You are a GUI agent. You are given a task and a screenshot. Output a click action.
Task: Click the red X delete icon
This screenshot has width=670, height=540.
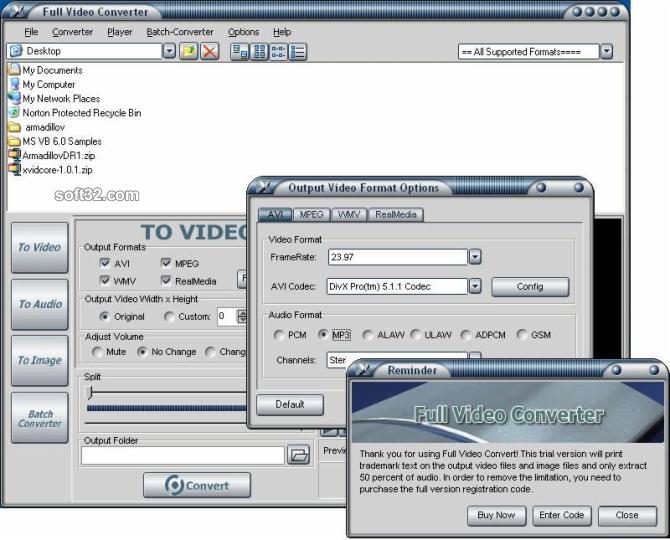[210, 51]
